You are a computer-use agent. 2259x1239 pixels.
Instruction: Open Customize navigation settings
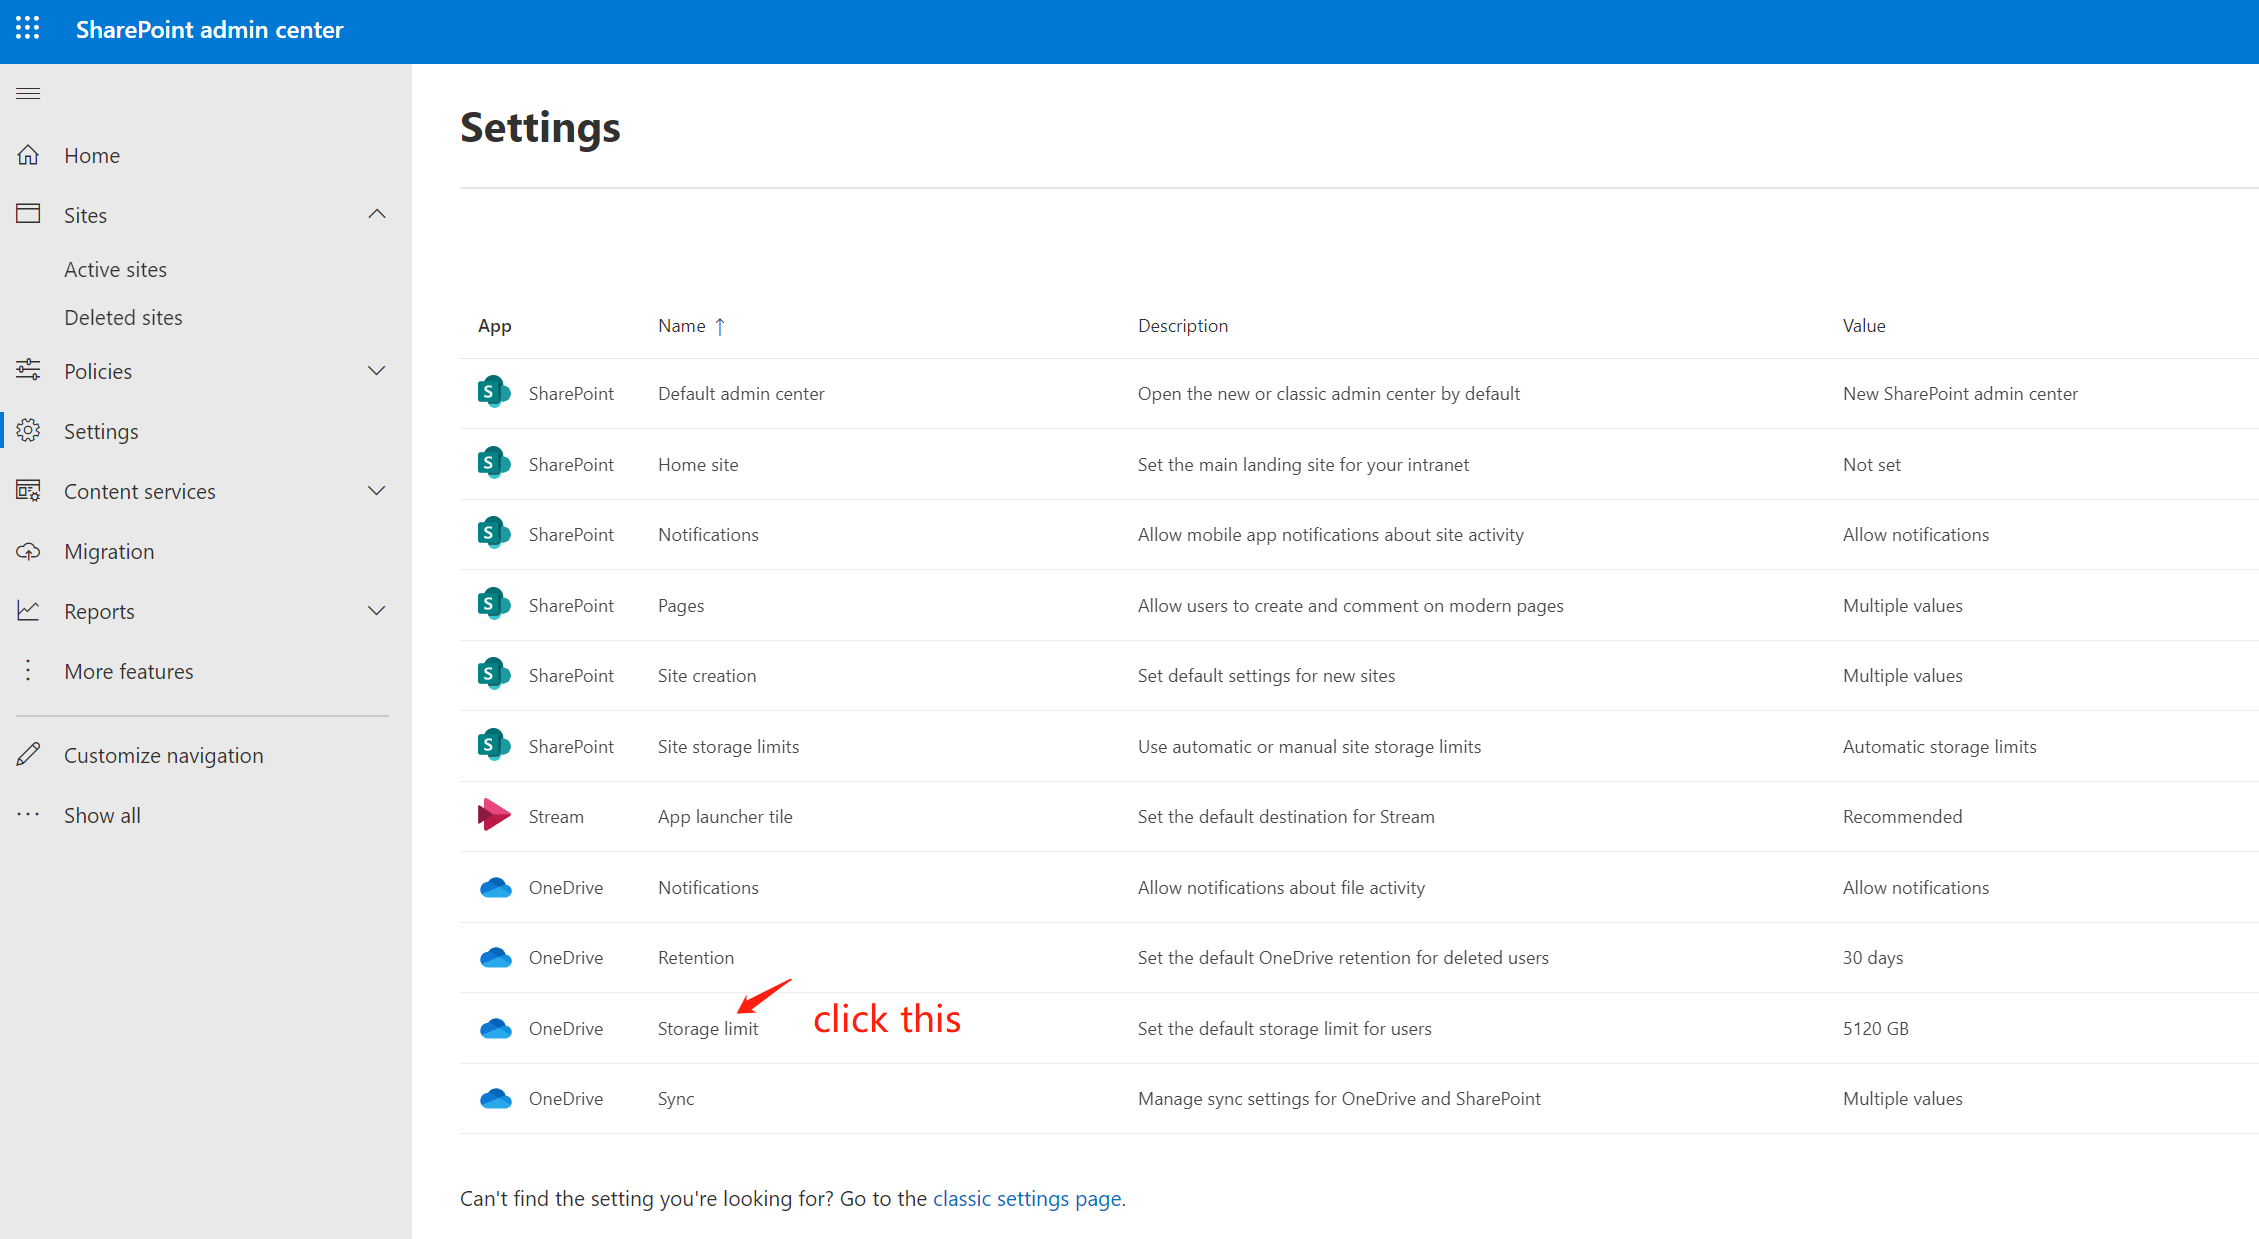[163, 754]
